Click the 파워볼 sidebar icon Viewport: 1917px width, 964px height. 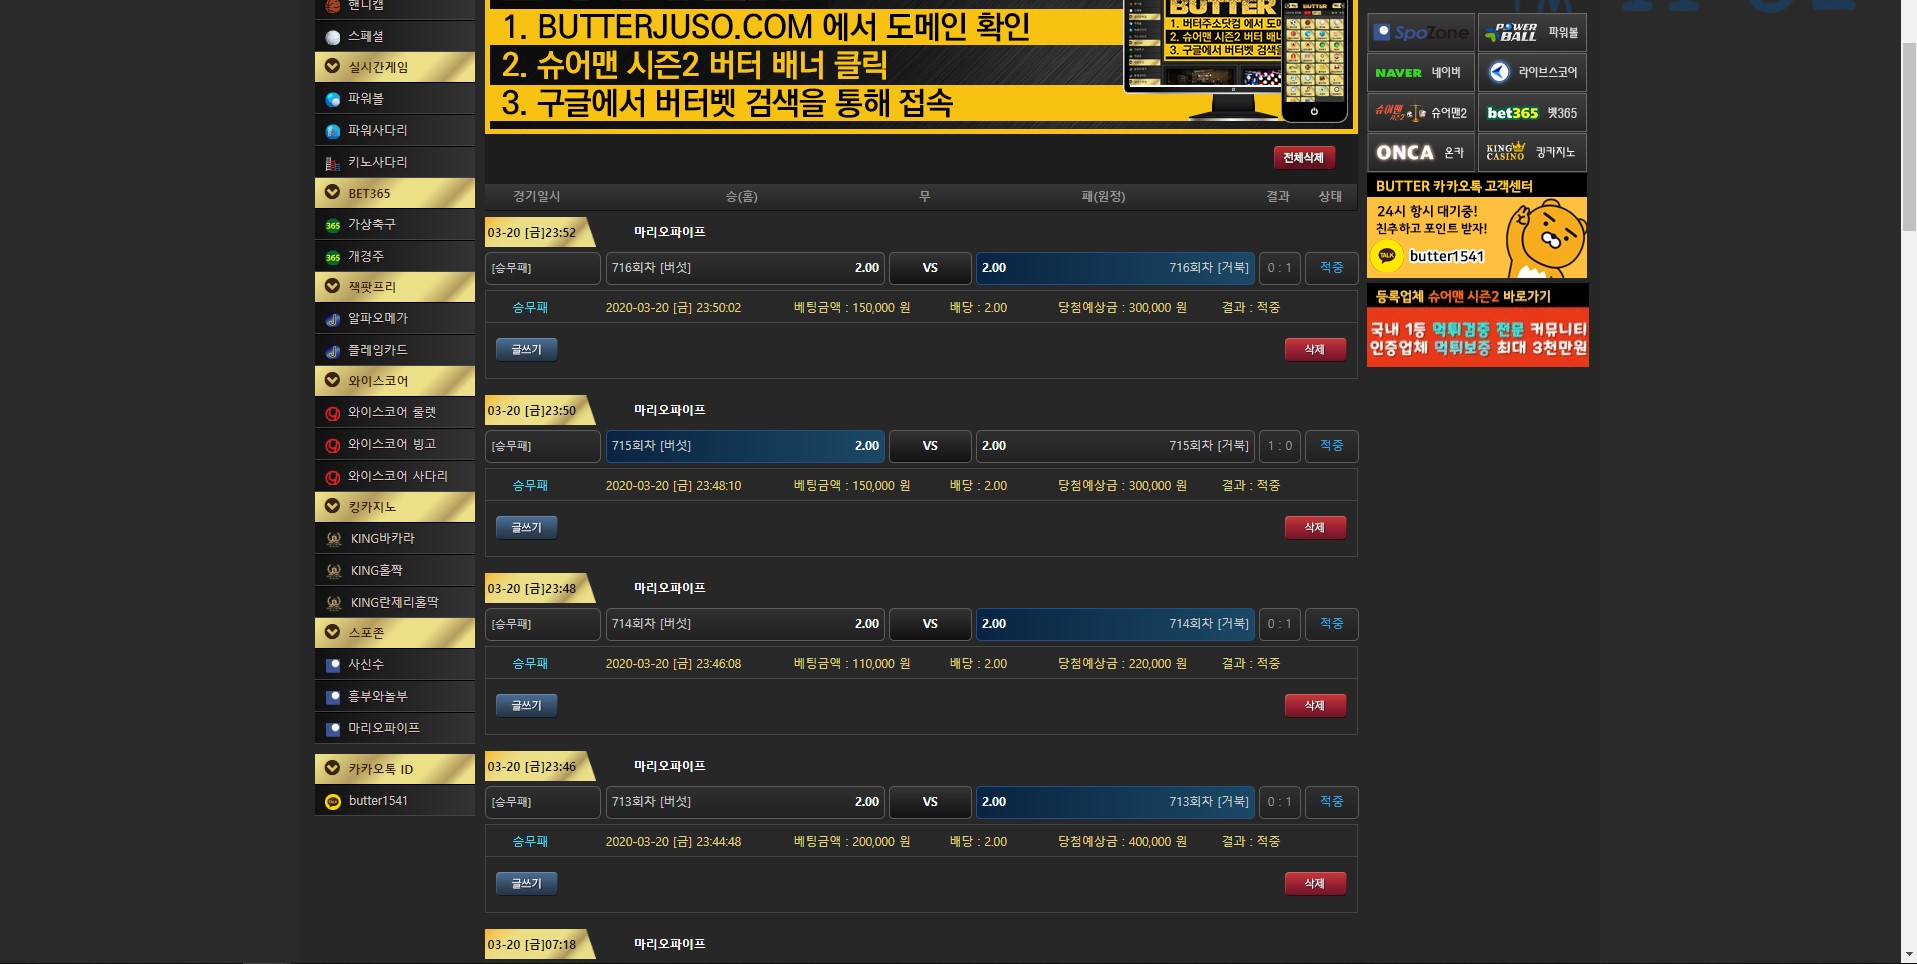coord(333,99)
